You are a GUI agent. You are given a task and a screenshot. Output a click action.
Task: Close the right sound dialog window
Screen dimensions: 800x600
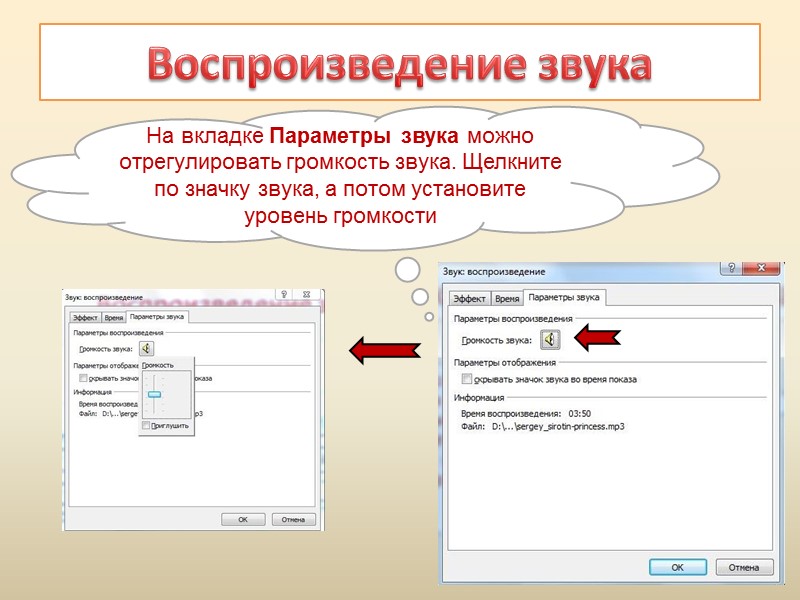coord(761,268)
